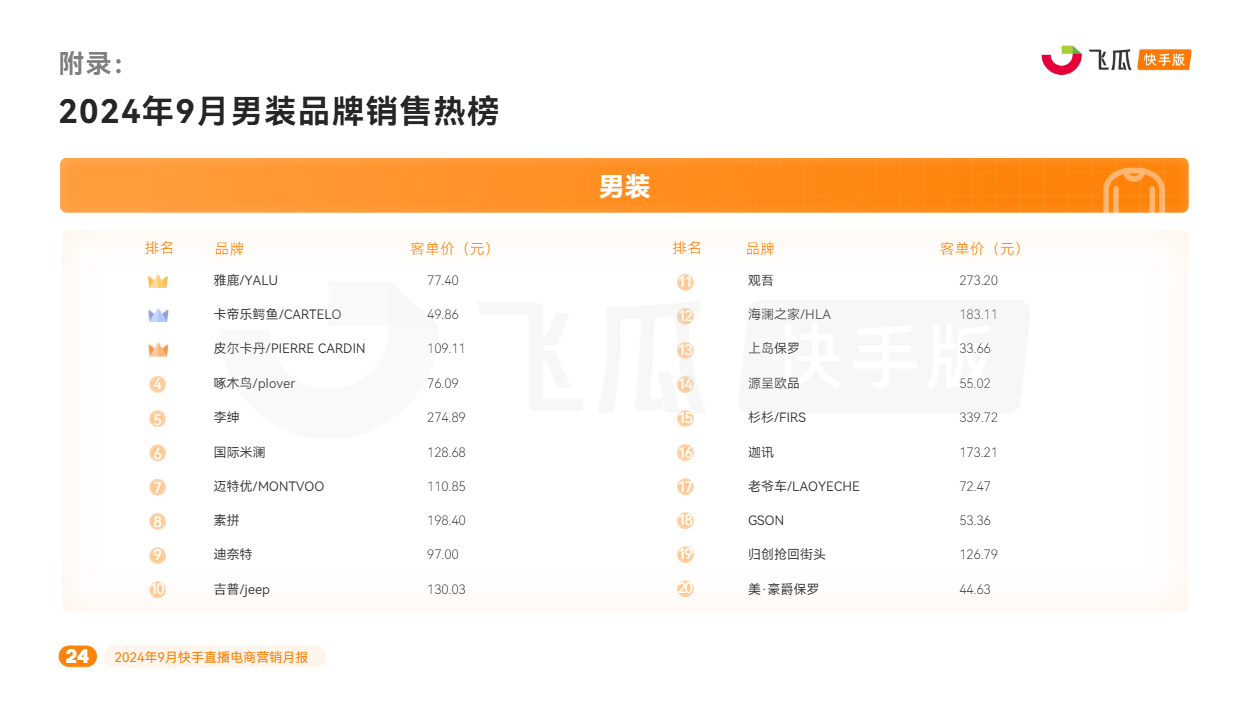Click the silver crown icon beside 卡帝乐鳄鱼/CARTELO

coord(158,316)
